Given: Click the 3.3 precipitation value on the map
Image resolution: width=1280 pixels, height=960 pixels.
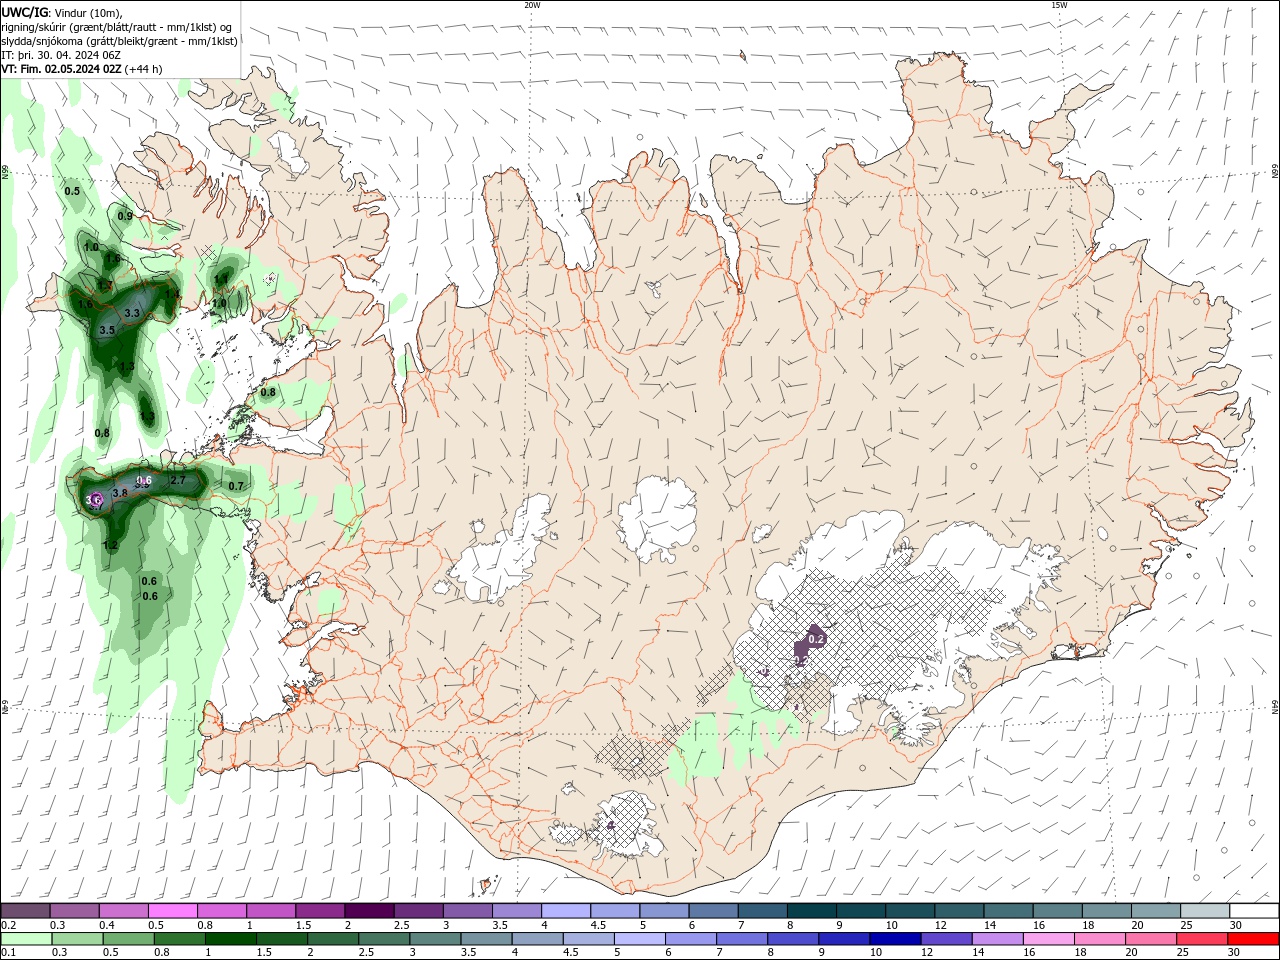Looking at the screenshot, I should (x=131, y=313).
